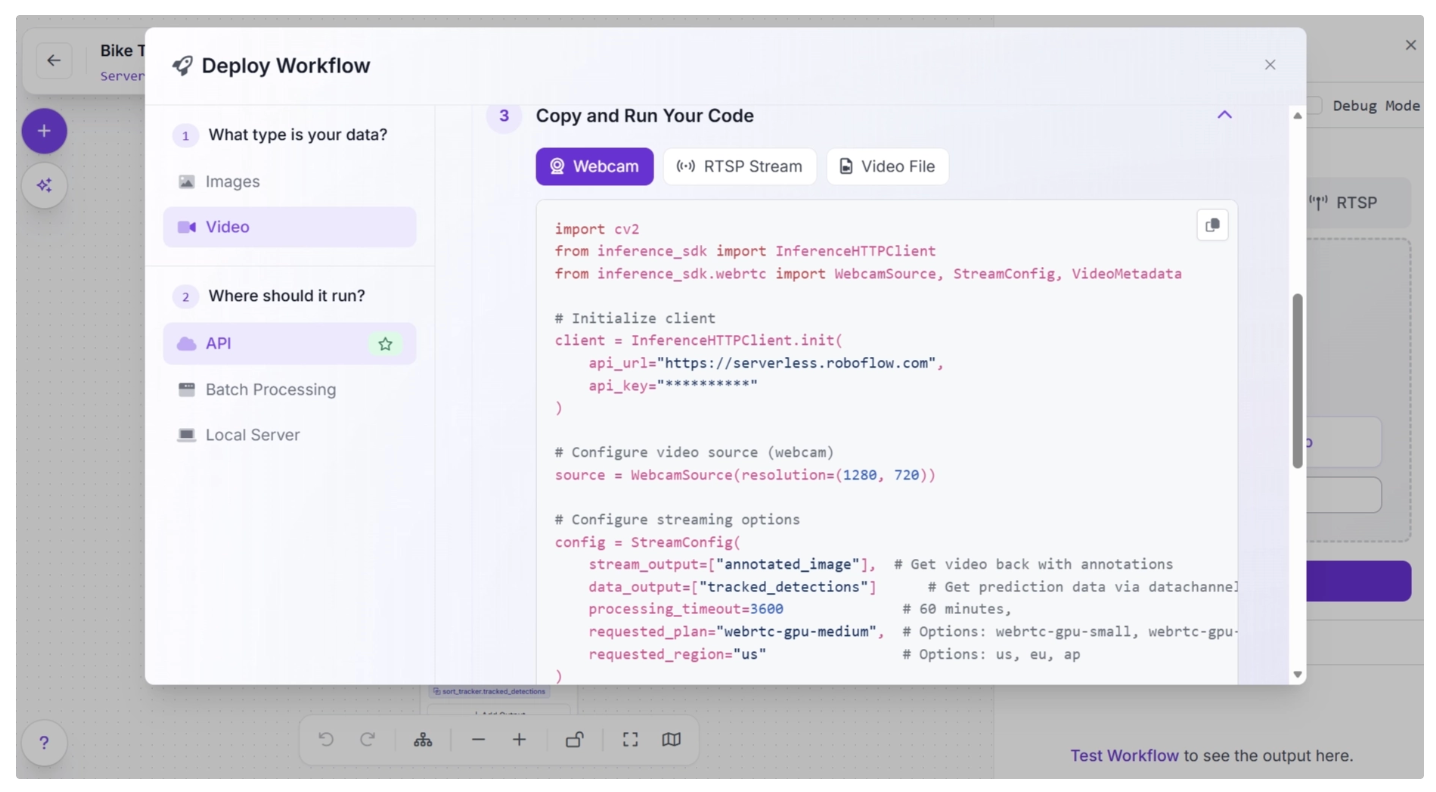The width and height of the screenshot is (1436, 792).
Task: Close the Deploy Workflow dialog
Action: pyautogui.click(x=1270, y=65)
